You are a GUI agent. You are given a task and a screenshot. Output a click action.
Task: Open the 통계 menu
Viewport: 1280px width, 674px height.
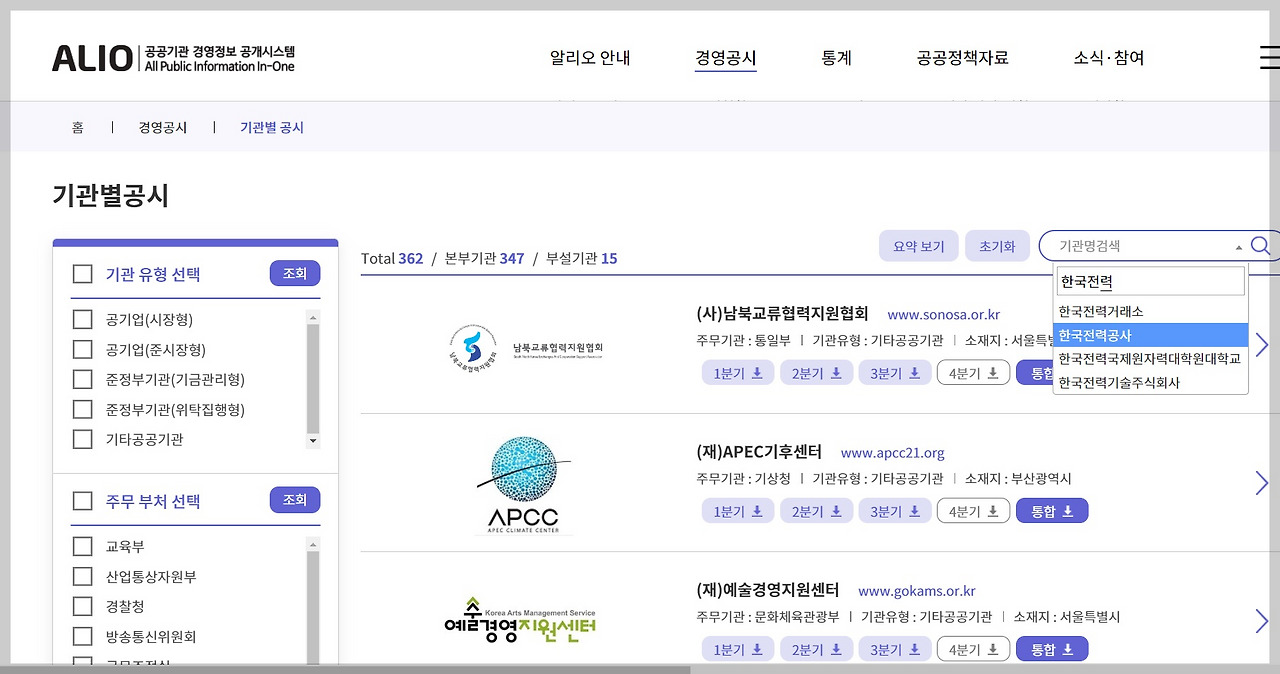(x=836, y=58)
